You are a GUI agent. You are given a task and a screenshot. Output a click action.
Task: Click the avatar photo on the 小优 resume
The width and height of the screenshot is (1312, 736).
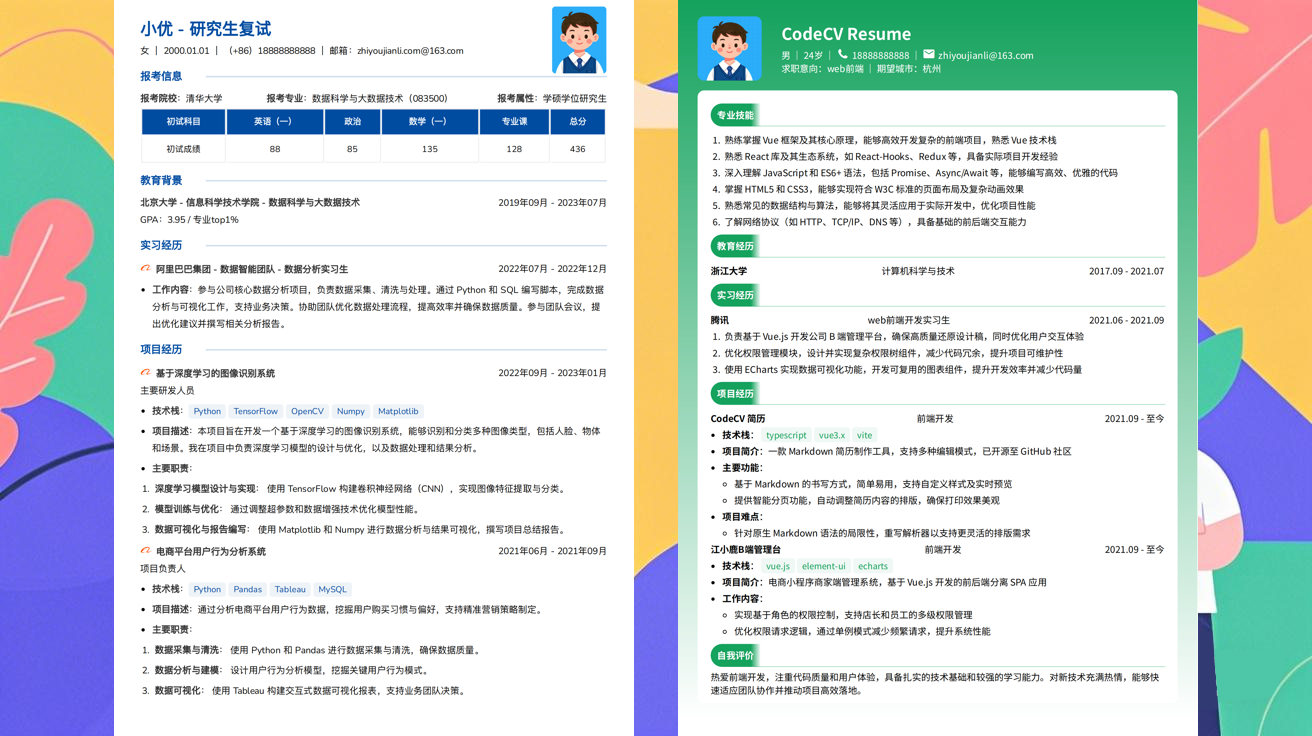(579, 40)
